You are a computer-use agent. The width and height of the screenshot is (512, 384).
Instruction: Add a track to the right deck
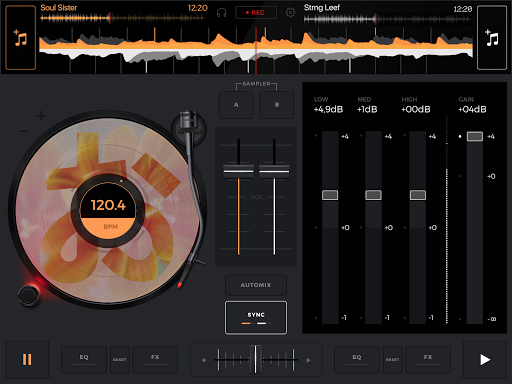pos(492,37)
